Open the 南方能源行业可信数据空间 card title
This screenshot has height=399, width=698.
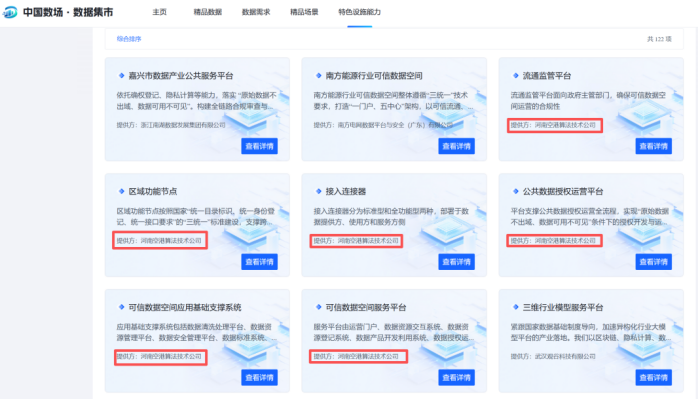click(374, 76)
